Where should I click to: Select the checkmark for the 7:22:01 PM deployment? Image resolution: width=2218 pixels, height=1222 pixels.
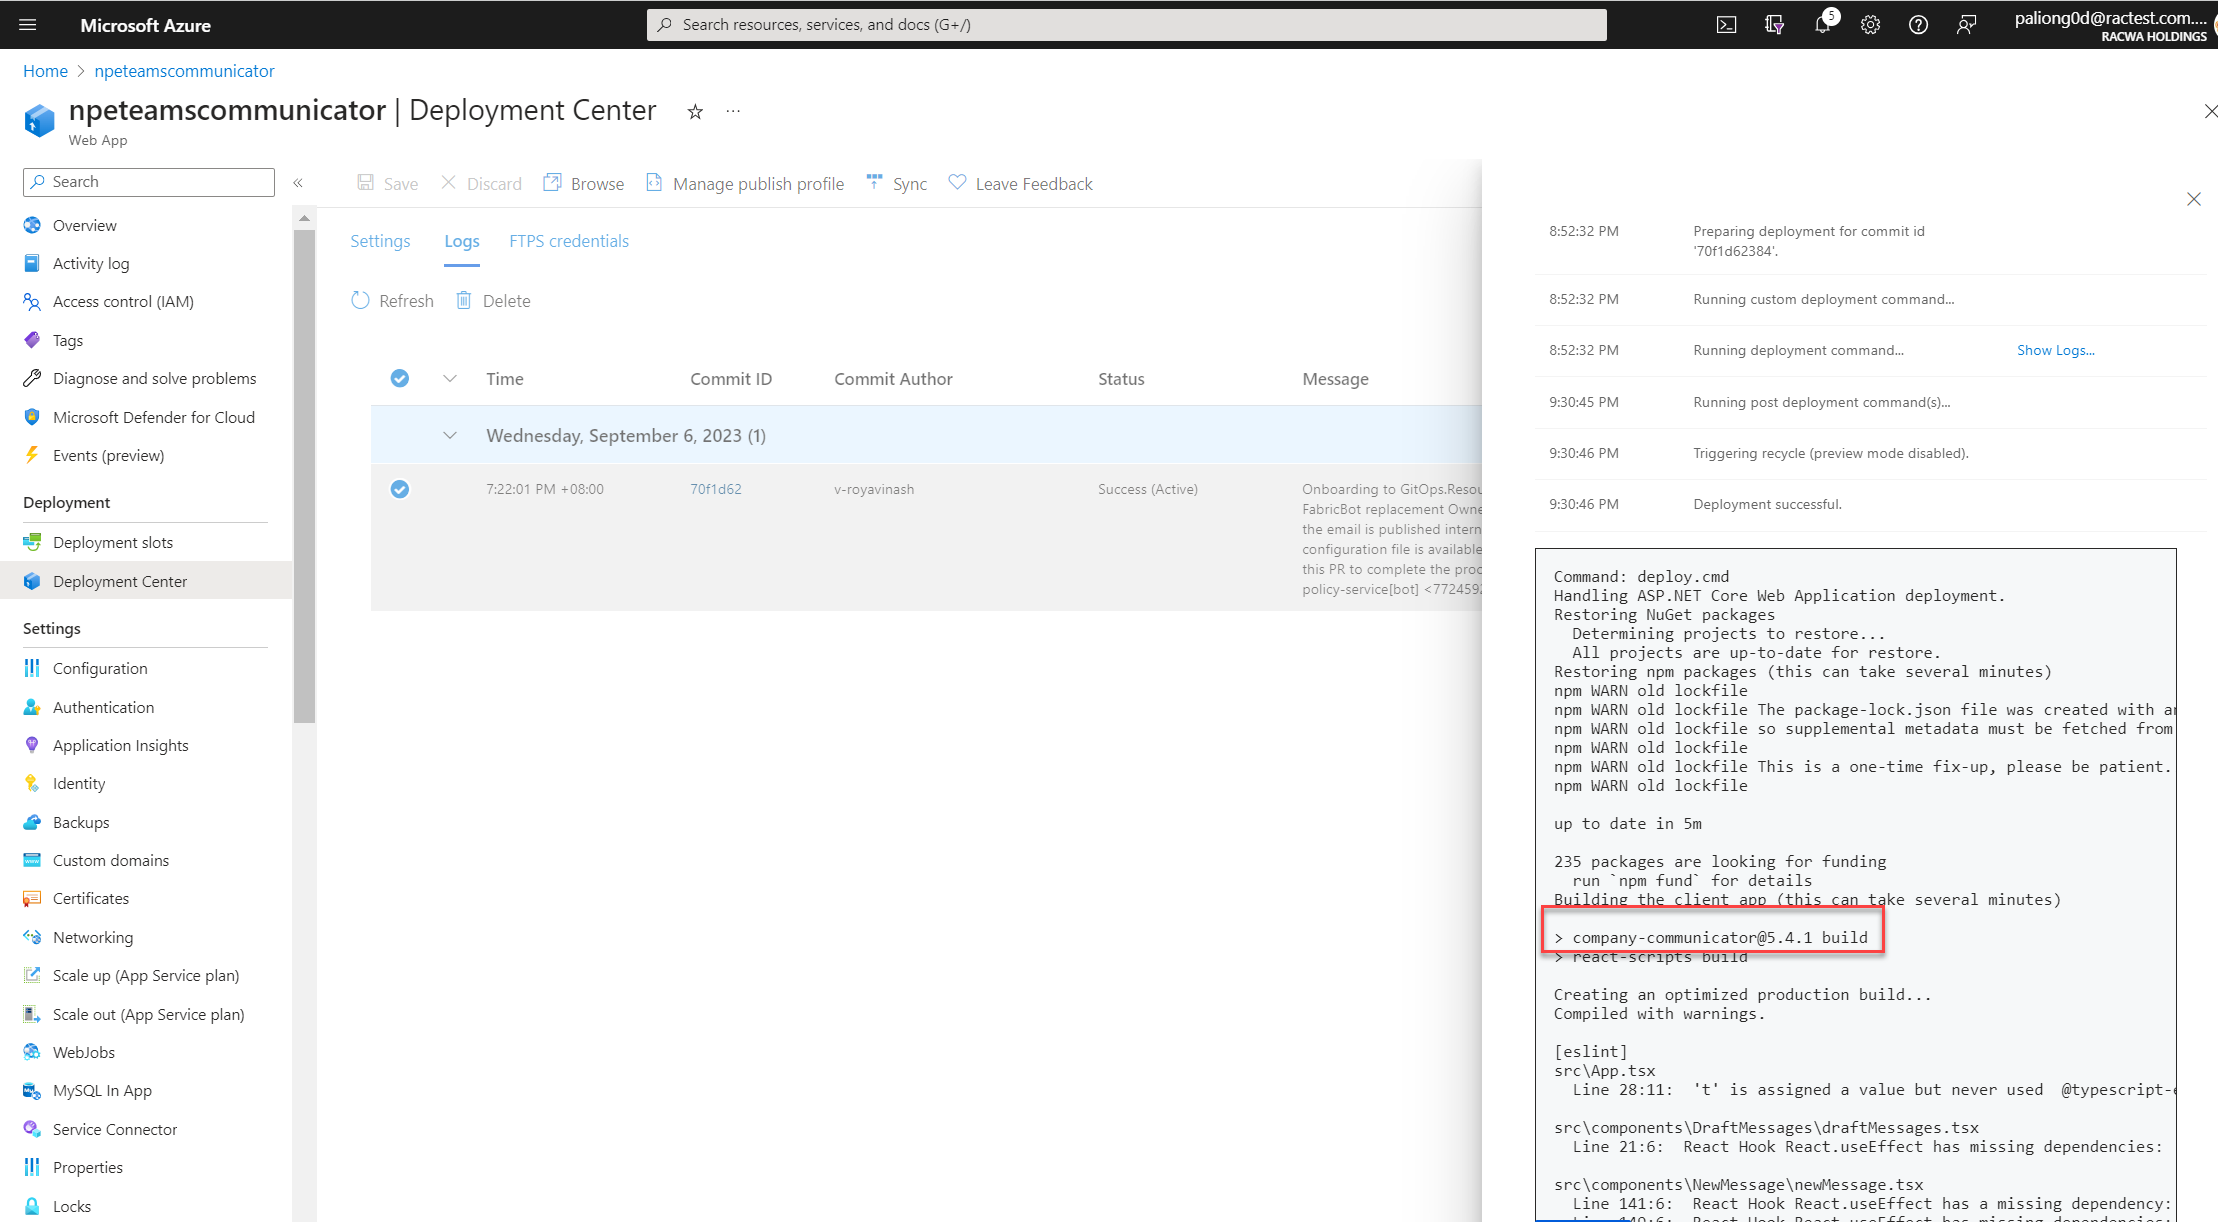coord(400,489)
